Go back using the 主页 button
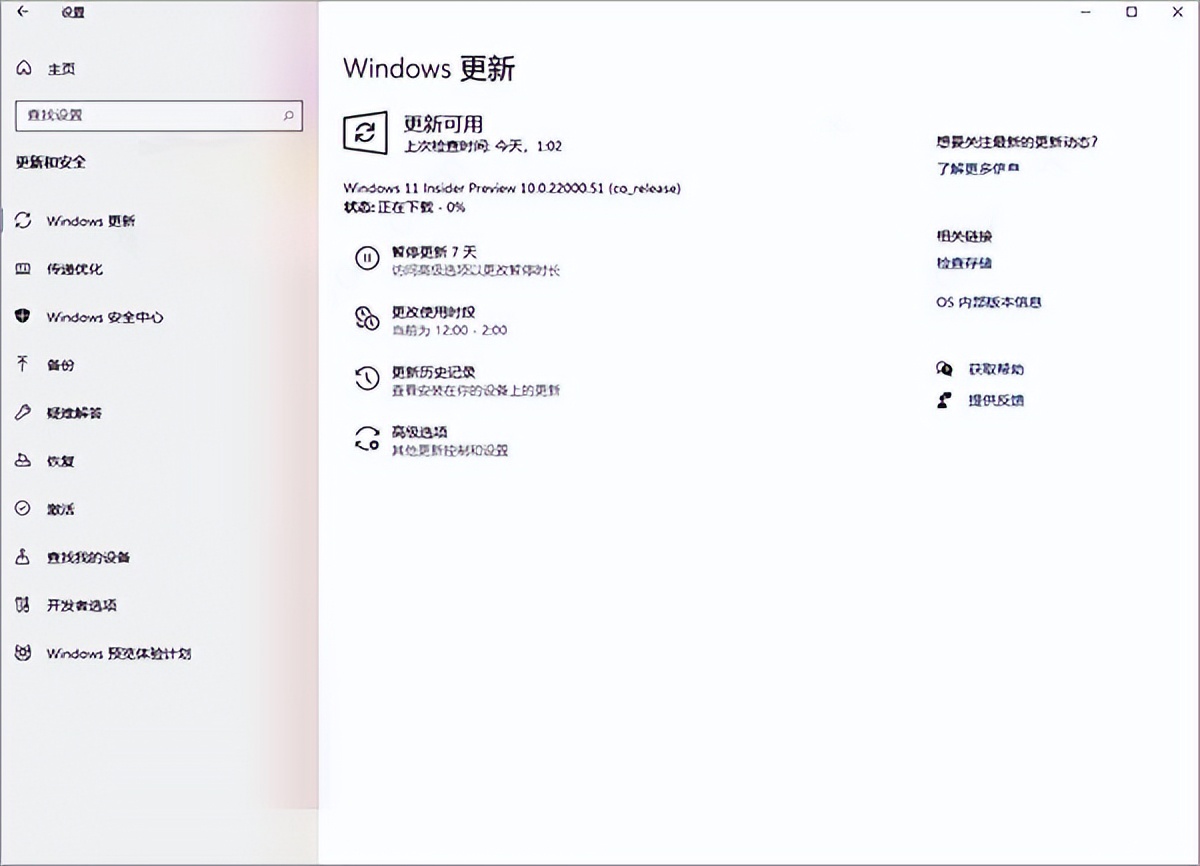This screenshot has height=866, width=1200. tap(61, 69)
